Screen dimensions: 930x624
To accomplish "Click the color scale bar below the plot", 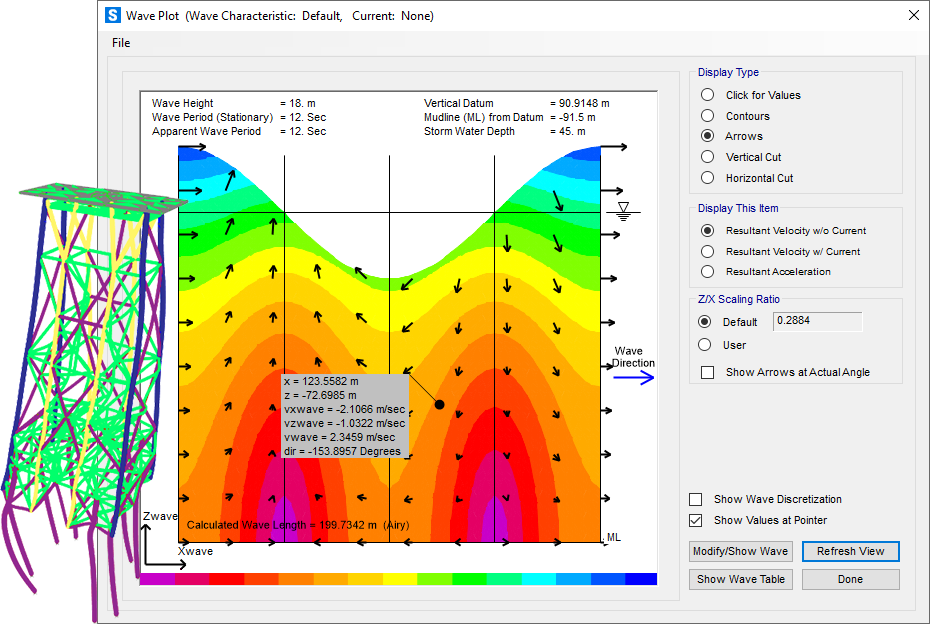I will 400,578.
